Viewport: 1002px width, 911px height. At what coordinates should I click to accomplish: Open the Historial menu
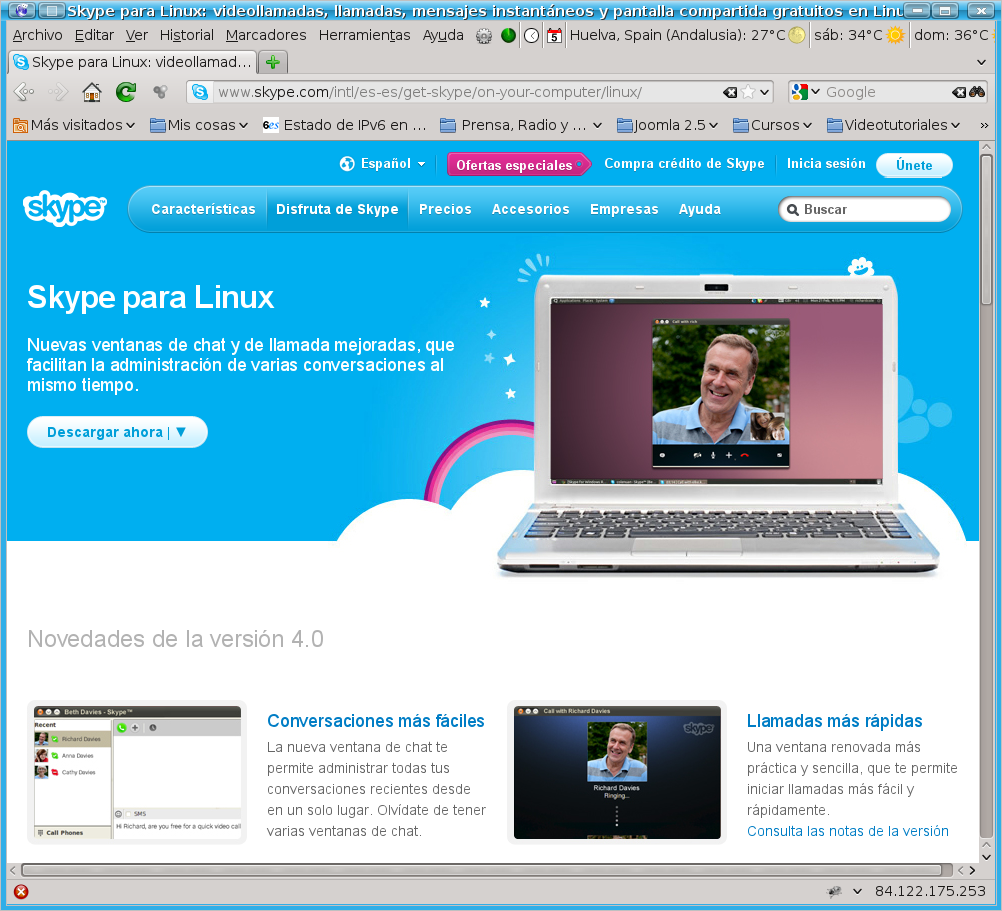pos(187,36)
